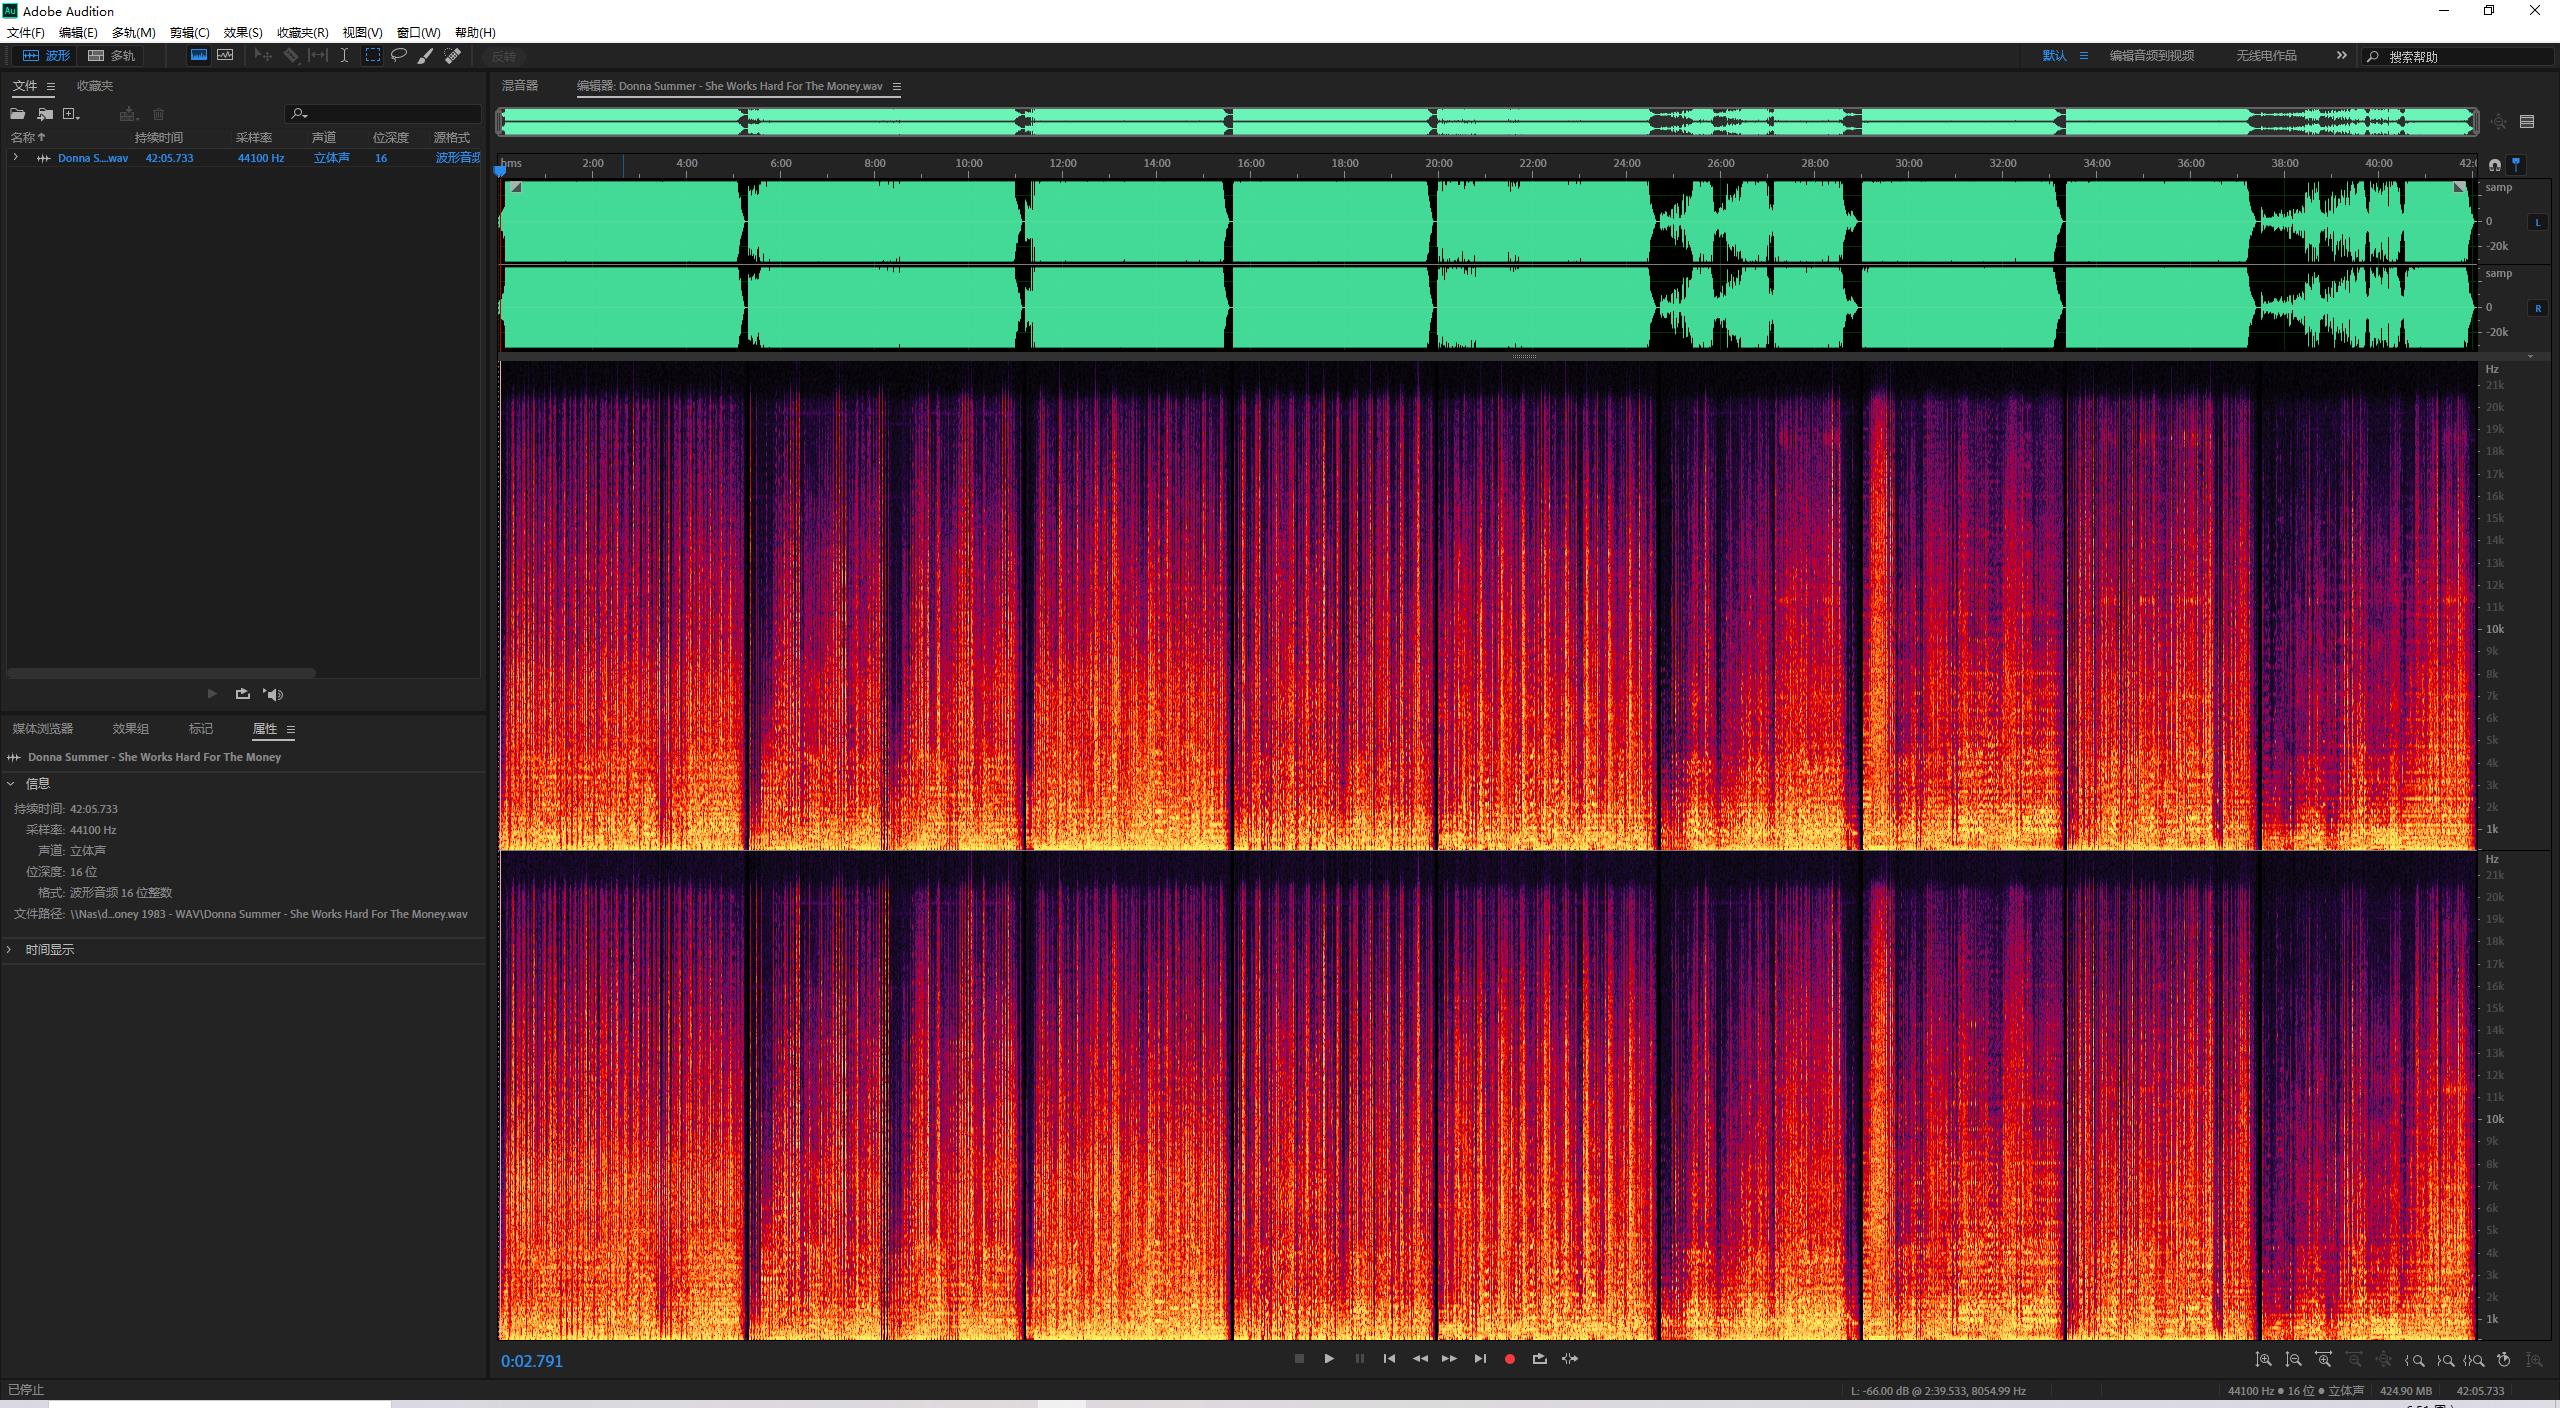The height and width of the screenshot is (1408, 2560).
Task: Select the Lasso Selection tool
Action: pyautogui.click(x=399, y=56)
